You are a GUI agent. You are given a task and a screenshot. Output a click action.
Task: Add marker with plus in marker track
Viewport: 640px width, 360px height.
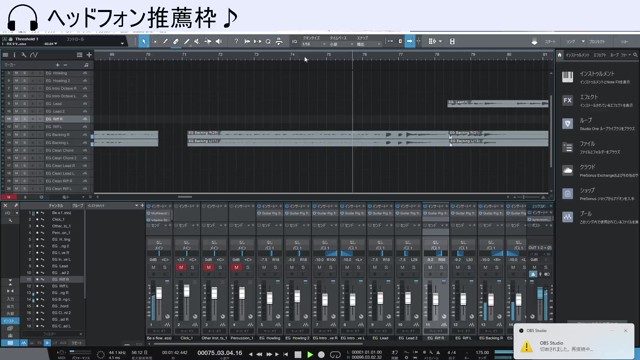click(58, 65)
